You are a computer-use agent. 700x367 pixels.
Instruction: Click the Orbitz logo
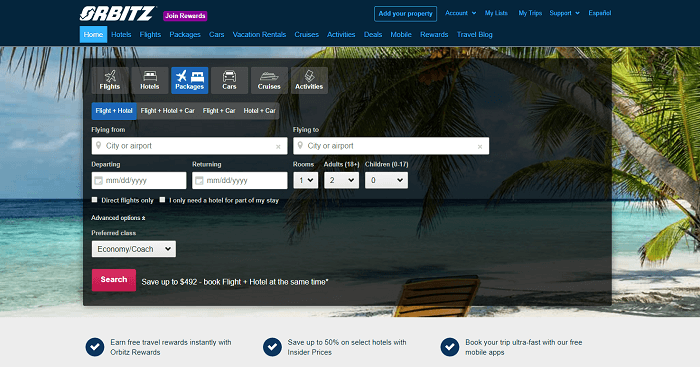118,13
